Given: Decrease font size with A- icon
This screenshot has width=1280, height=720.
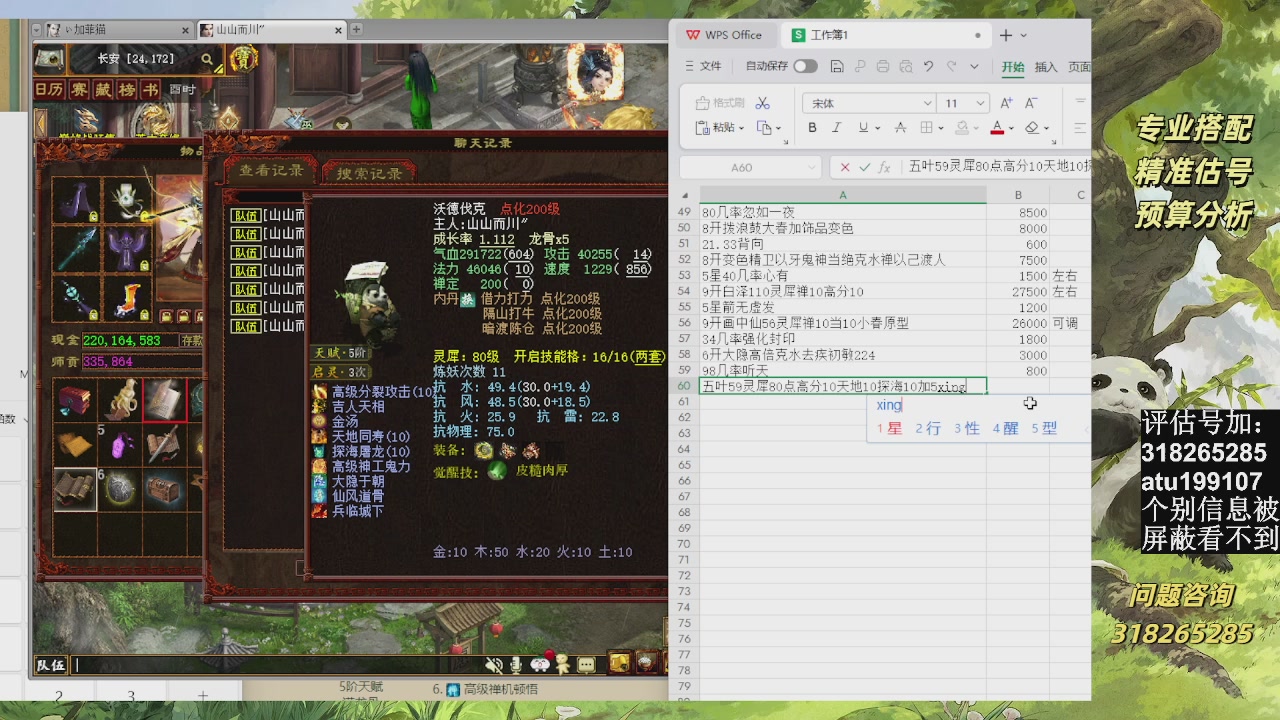Looking at the screenshot, I should (x=1031, y=103).
